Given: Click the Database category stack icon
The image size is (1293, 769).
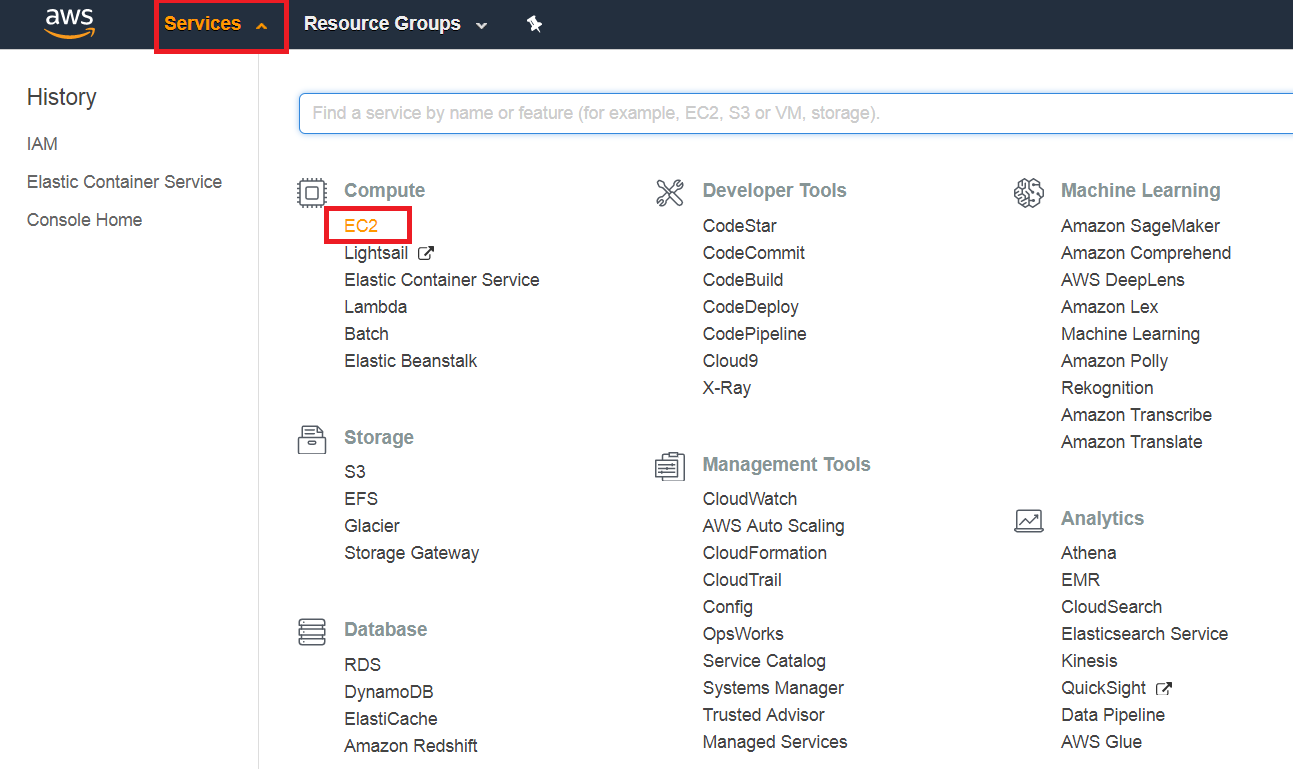Looking at the screenshot, I should pyautogui.click(x=311, y=631).
